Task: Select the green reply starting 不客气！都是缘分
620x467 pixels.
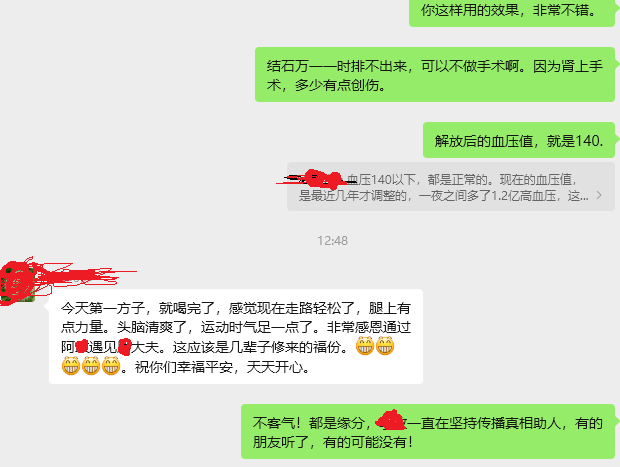Action: pyautogui.click(x=428, y=432)
